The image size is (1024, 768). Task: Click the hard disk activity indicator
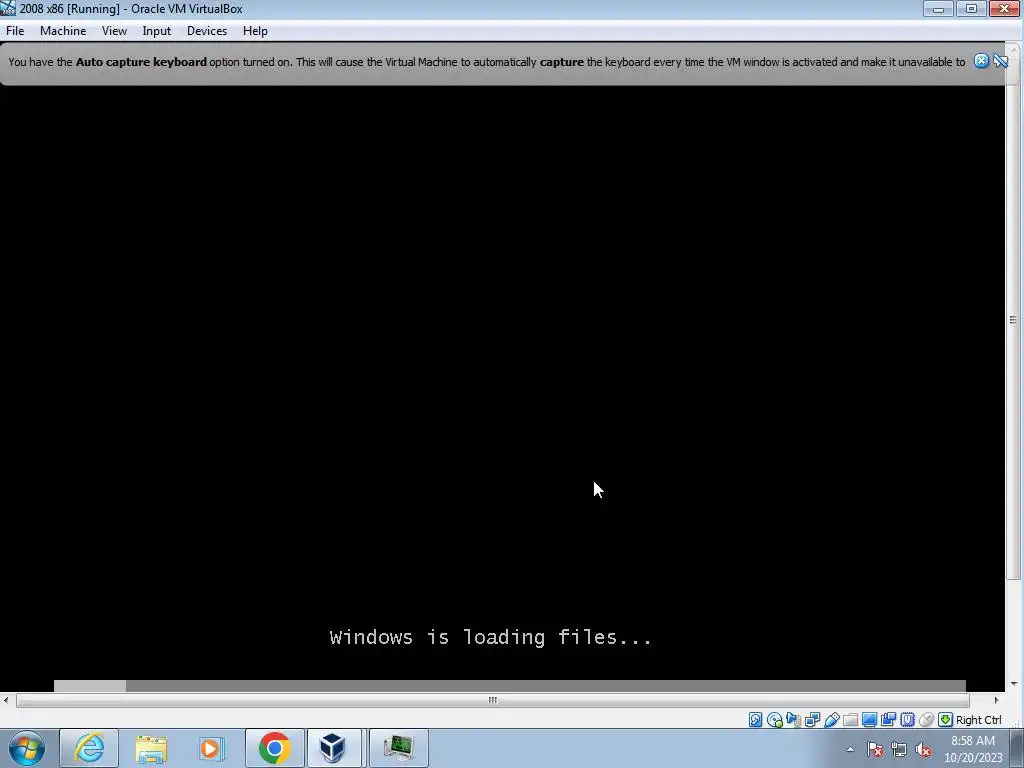pyautogui.click(x=756, y=720)
